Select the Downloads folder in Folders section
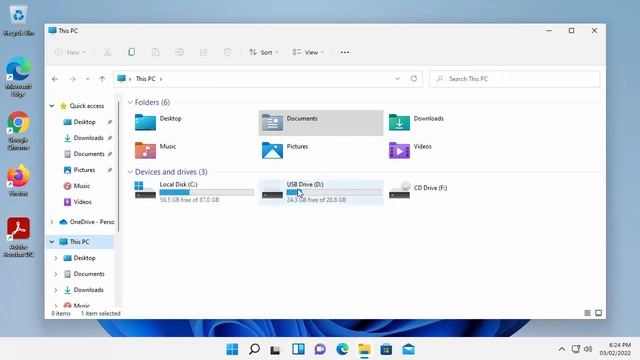 click(x=447, y=122)
